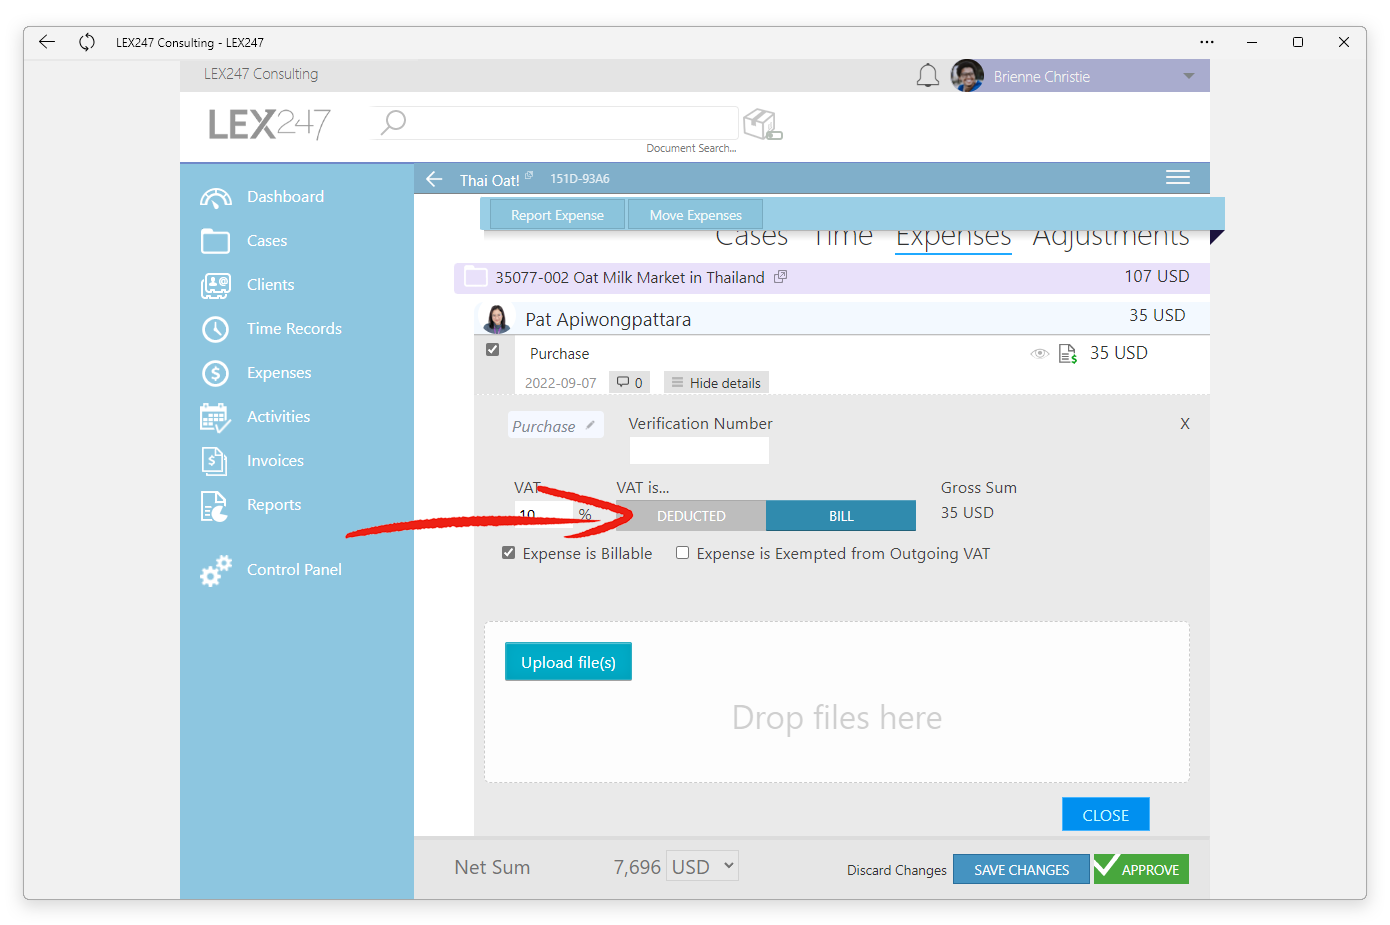Click the 151D-93A6 code text
Viewport: 1390px width, 925px height.
coord(580,179)
